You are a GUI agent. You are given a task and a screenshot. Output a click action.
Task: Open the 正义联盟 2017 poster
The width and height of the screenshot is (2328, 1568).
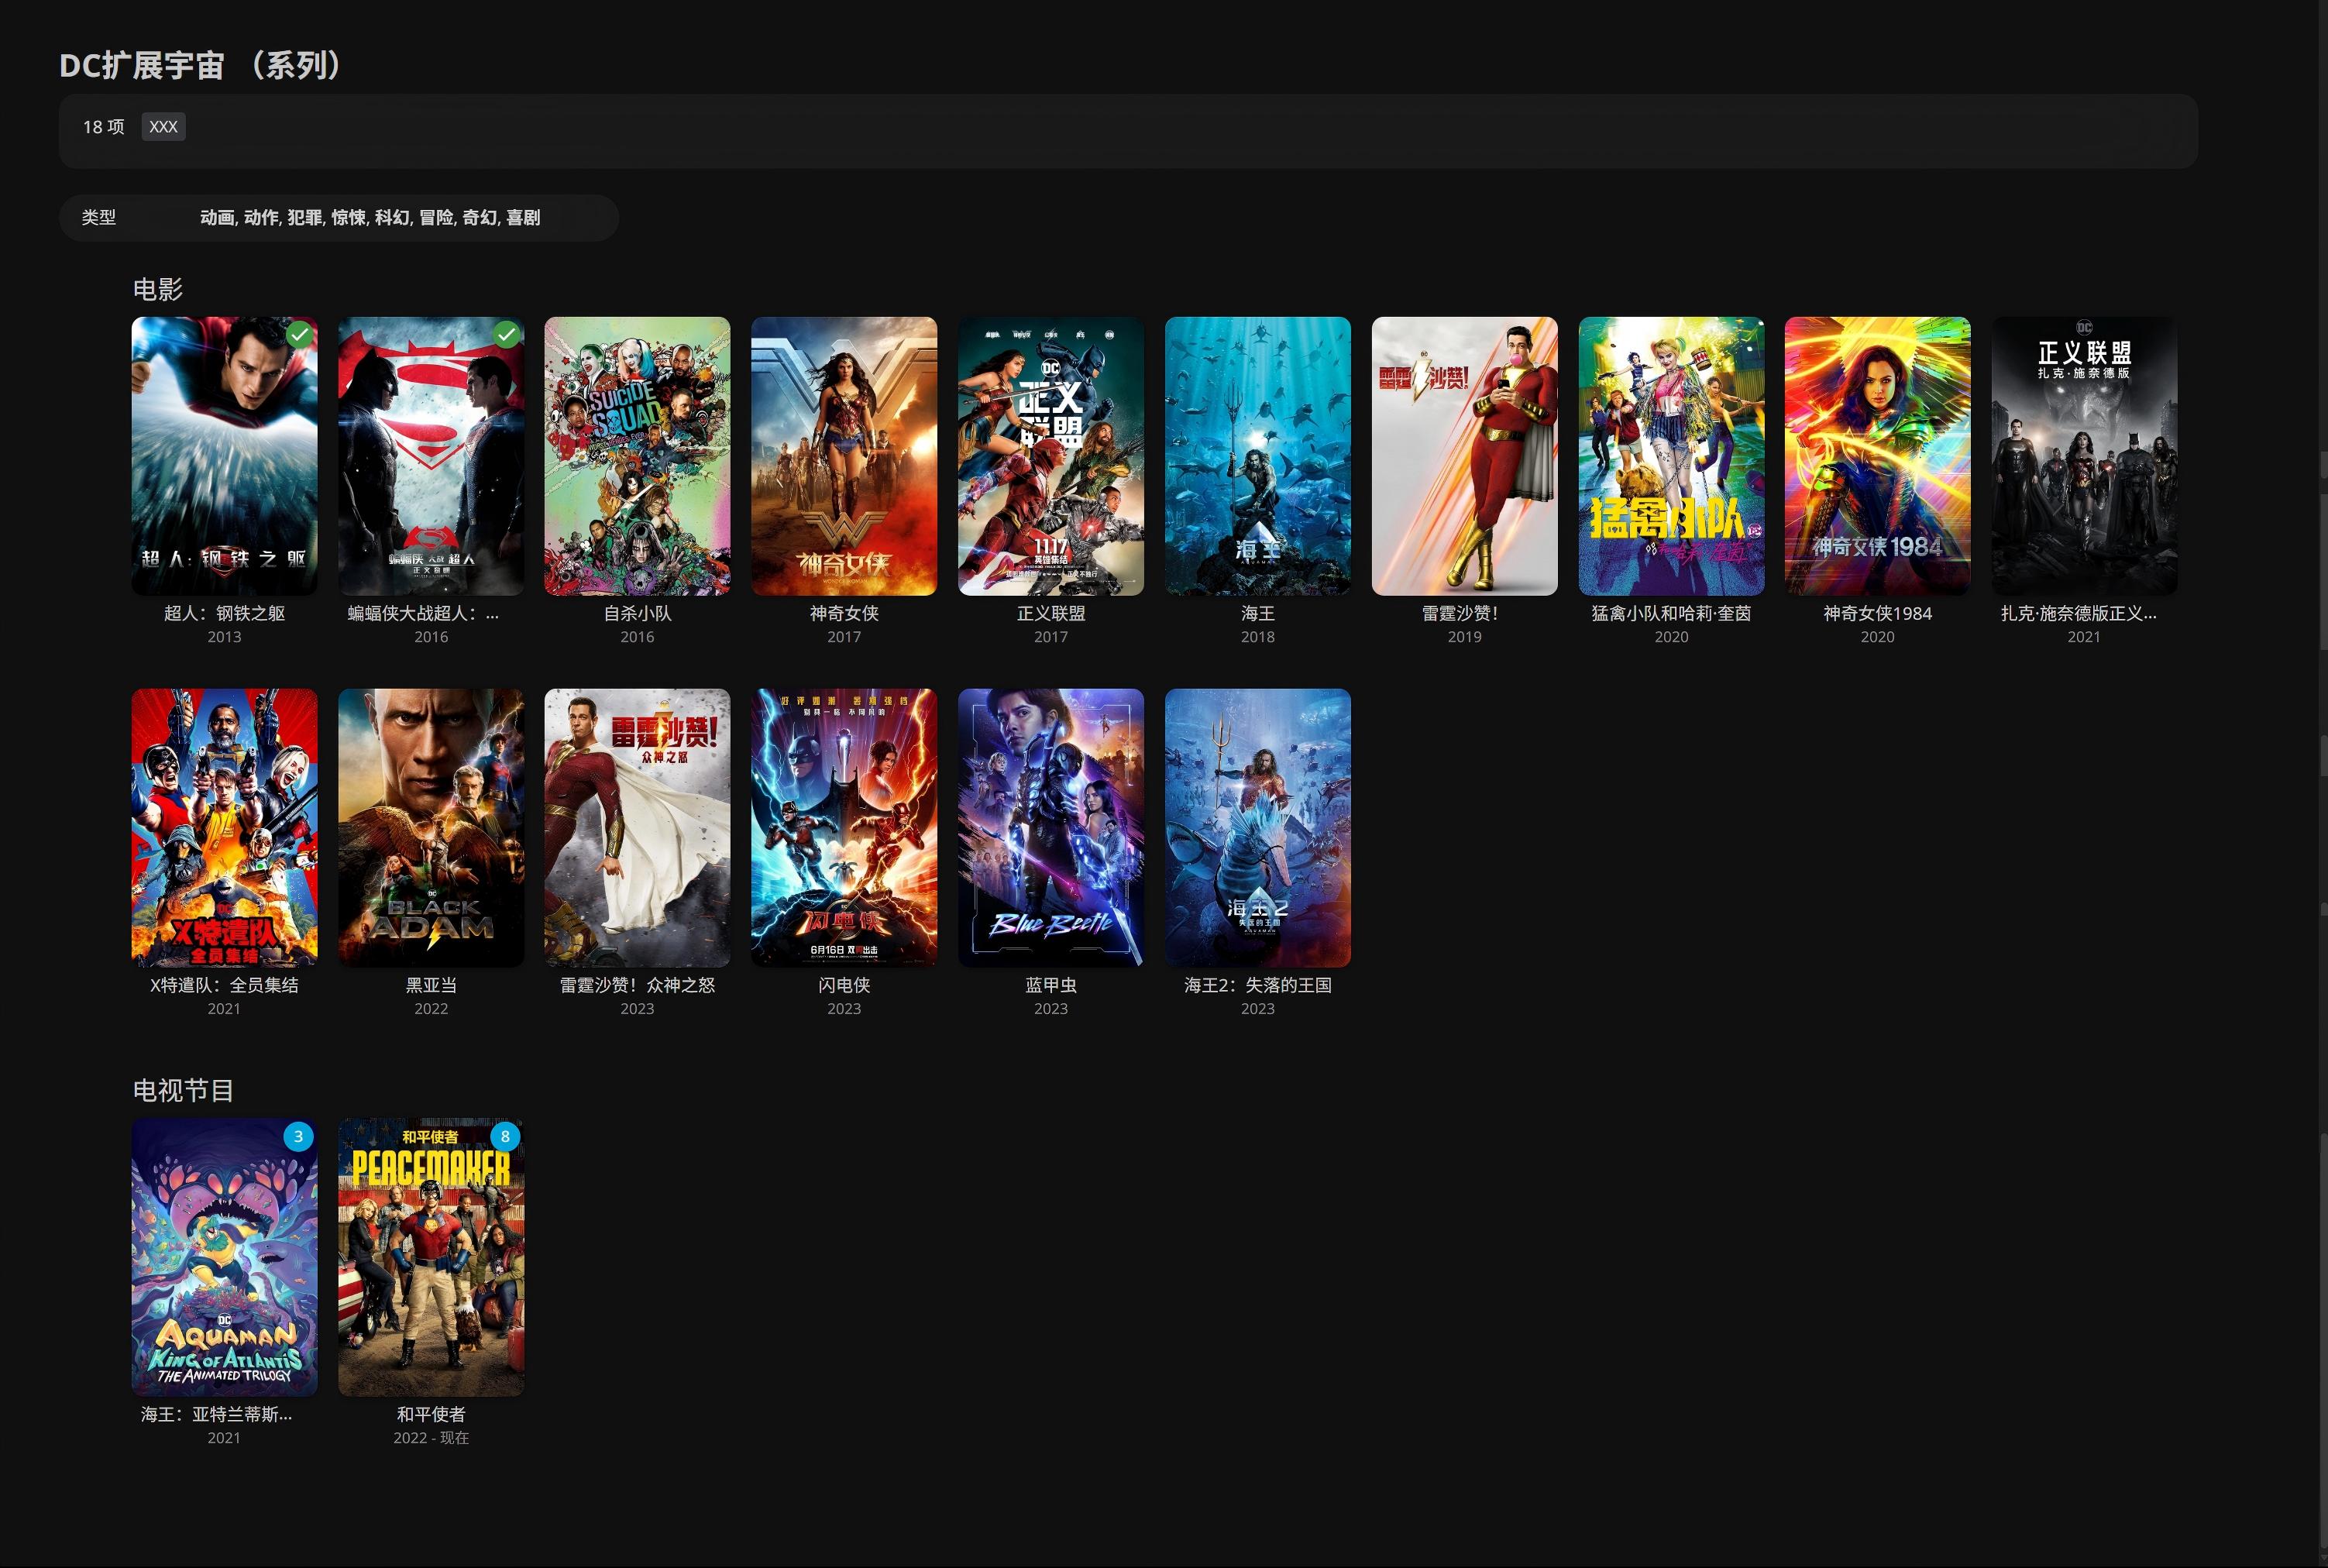pos(1051,456)
